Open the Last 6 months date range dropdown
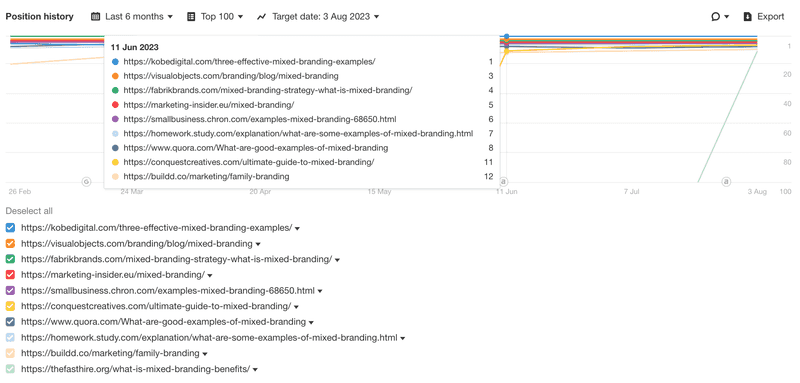Image resolution: width=800 pixels, height=383 pixels. pyautogui.click(x=132, y=16)
